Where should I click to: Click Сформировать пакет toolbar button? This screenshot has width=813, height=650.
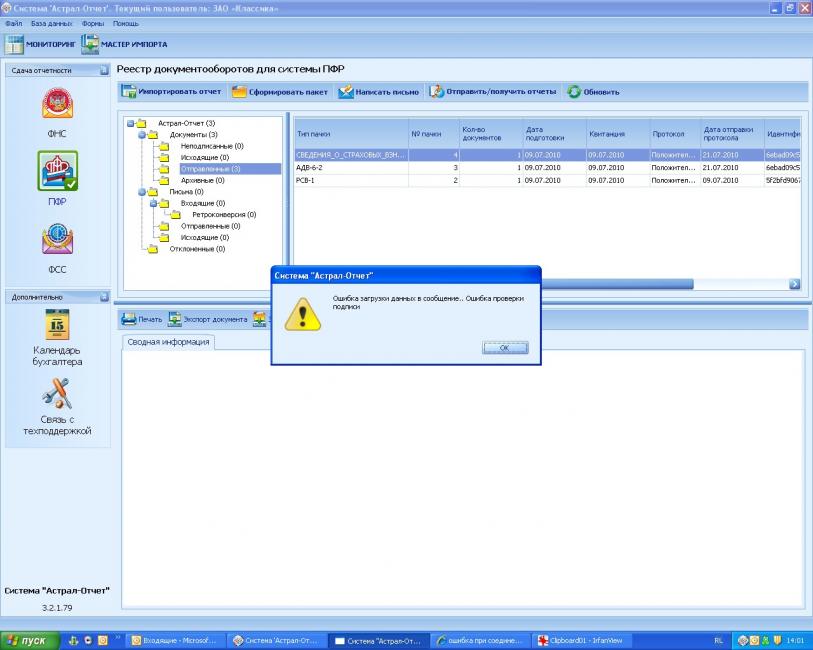[279, 92]
